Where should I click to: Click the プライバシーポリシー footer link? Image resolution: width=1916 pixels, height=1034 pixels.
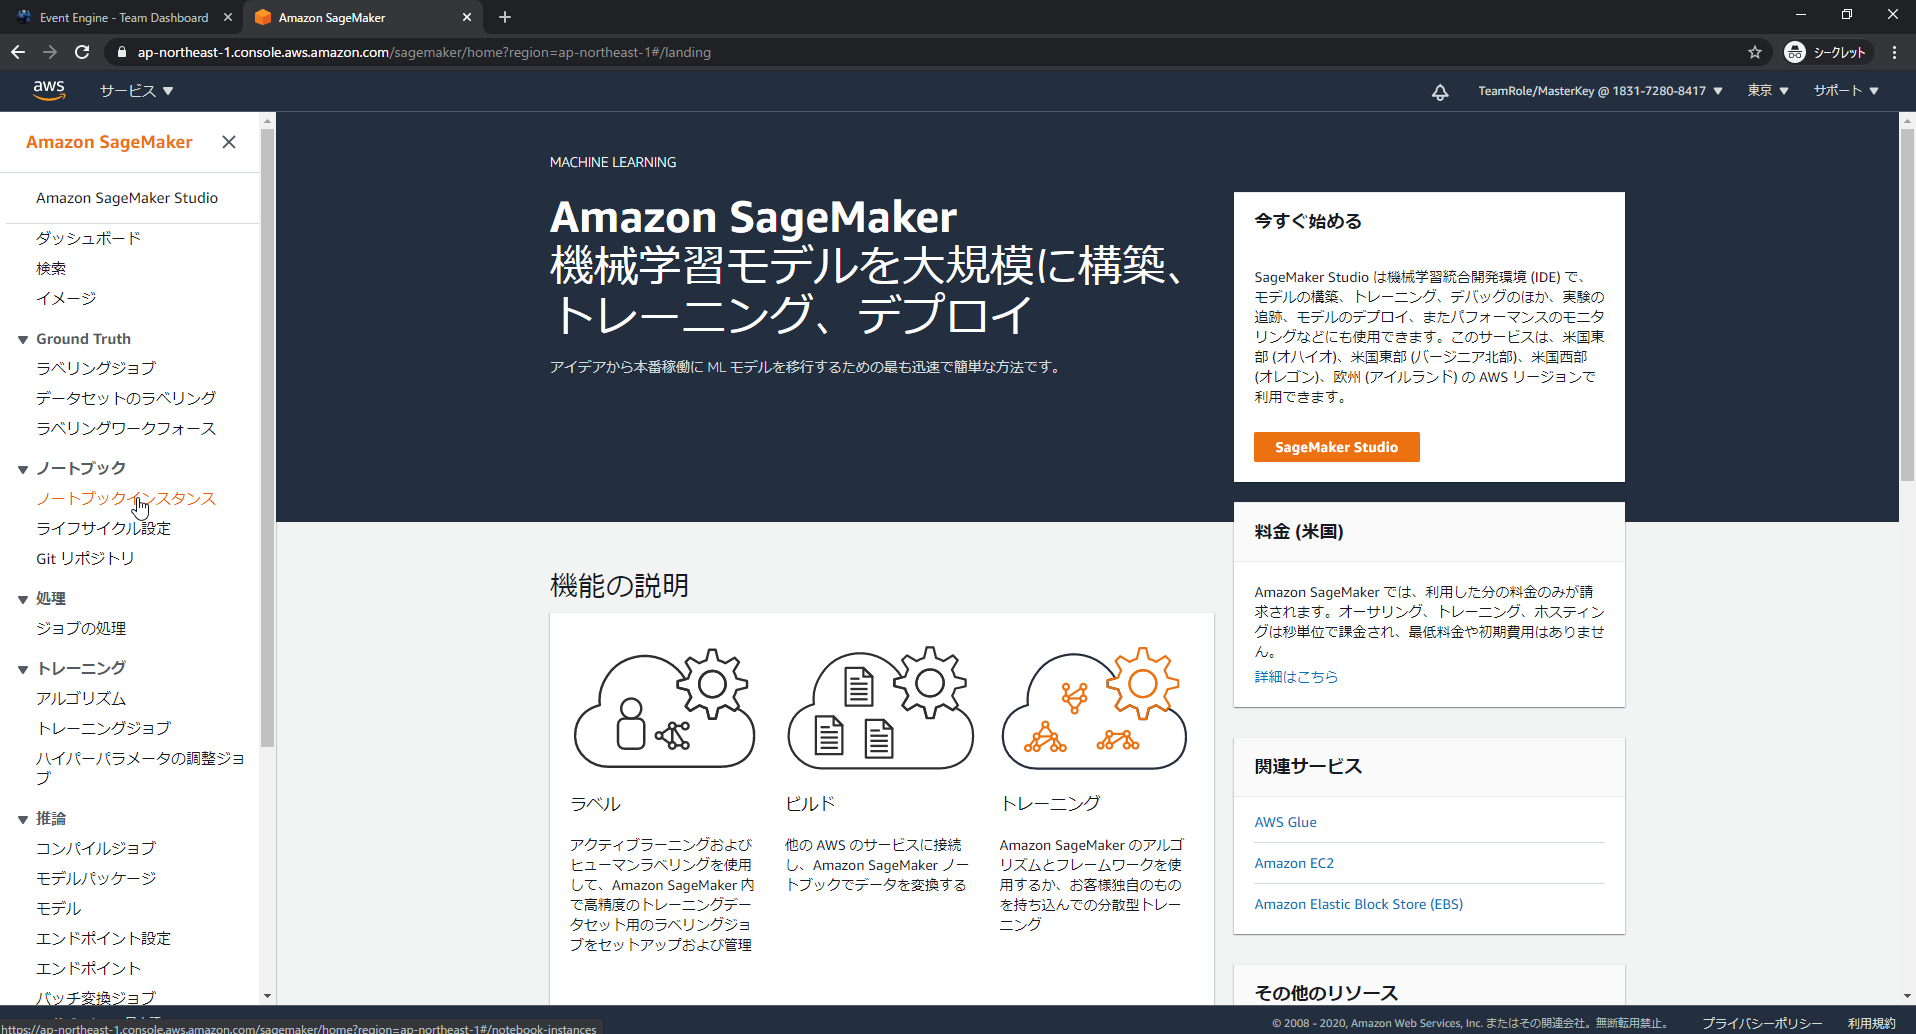pyautogui.click(x=1762, y=1023)
